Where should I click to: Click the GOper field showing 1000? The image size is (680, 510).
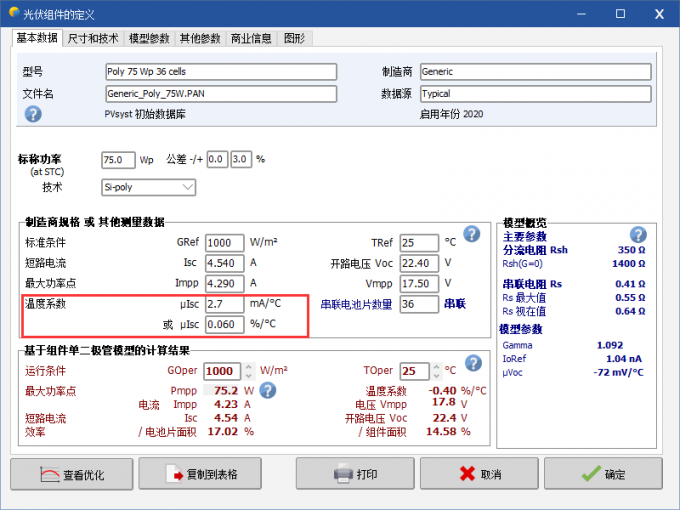click(222, 371)
